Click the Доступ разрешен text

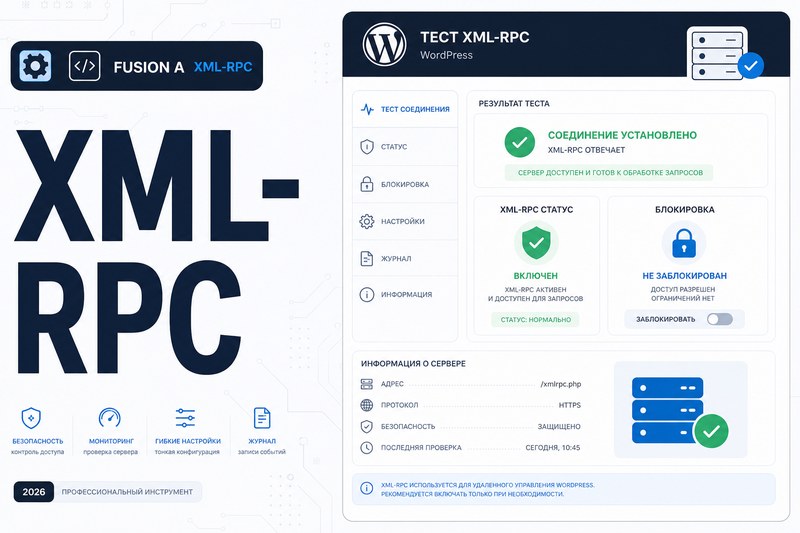(x=683, y=289)
